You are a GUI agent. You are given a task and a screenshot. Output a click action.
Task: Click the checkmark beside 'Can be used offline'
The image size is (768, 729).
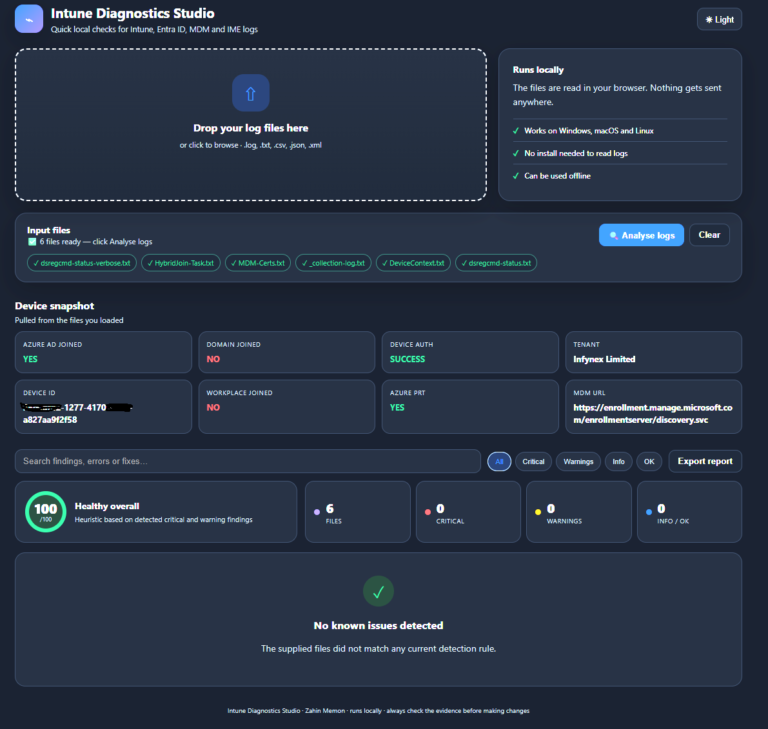[x=516, y=176]
